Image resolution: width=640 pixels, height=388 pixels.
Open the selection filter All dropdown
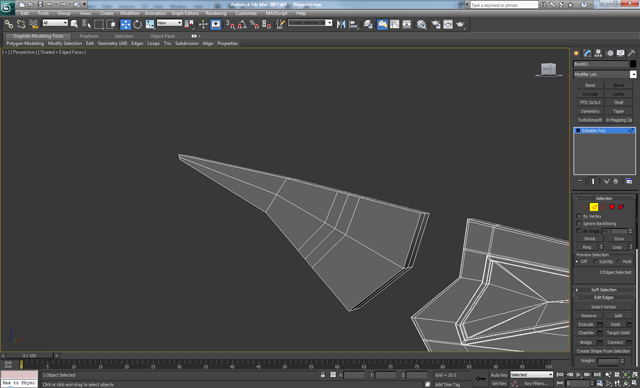pyautogui.click(x=55, y=23)
